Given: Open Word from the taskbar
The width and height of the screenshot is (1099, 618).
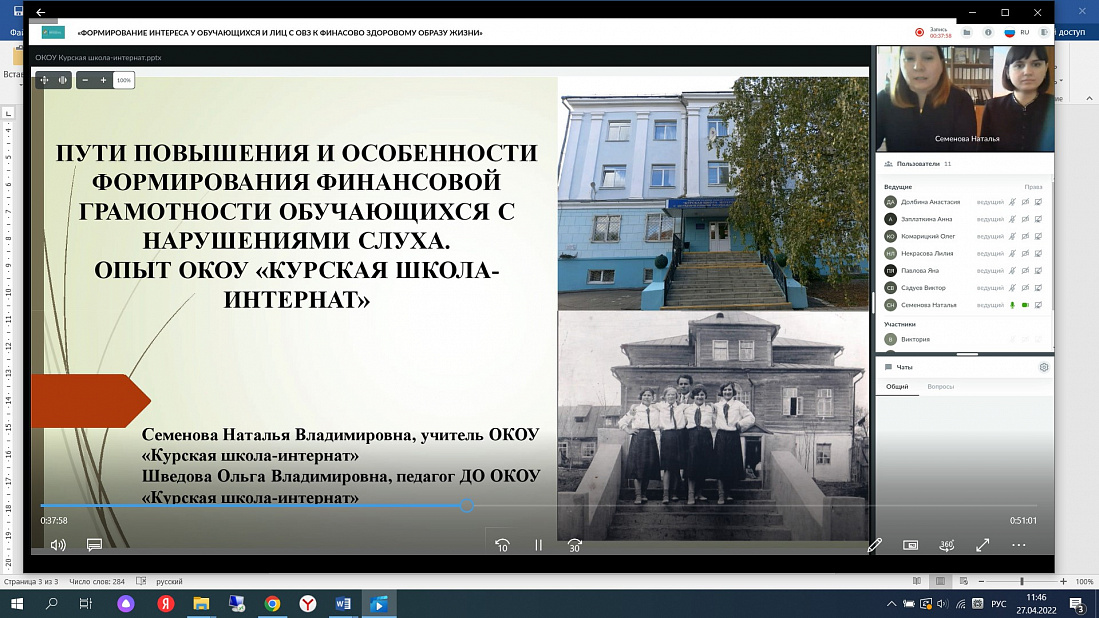Looking at the screenshot, I should pos(343,603).
